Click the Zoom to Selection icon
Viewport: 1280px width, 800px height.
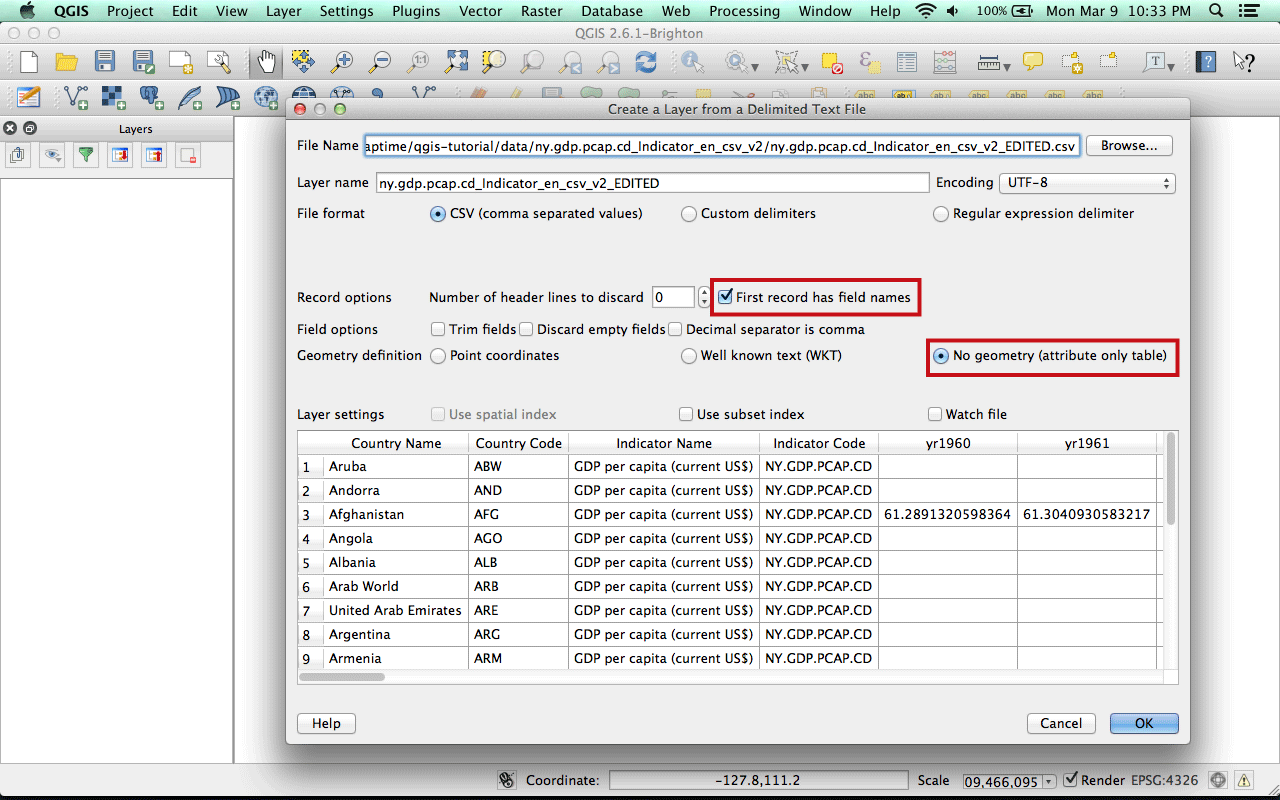pyautogui.click(x=494, y=62)
